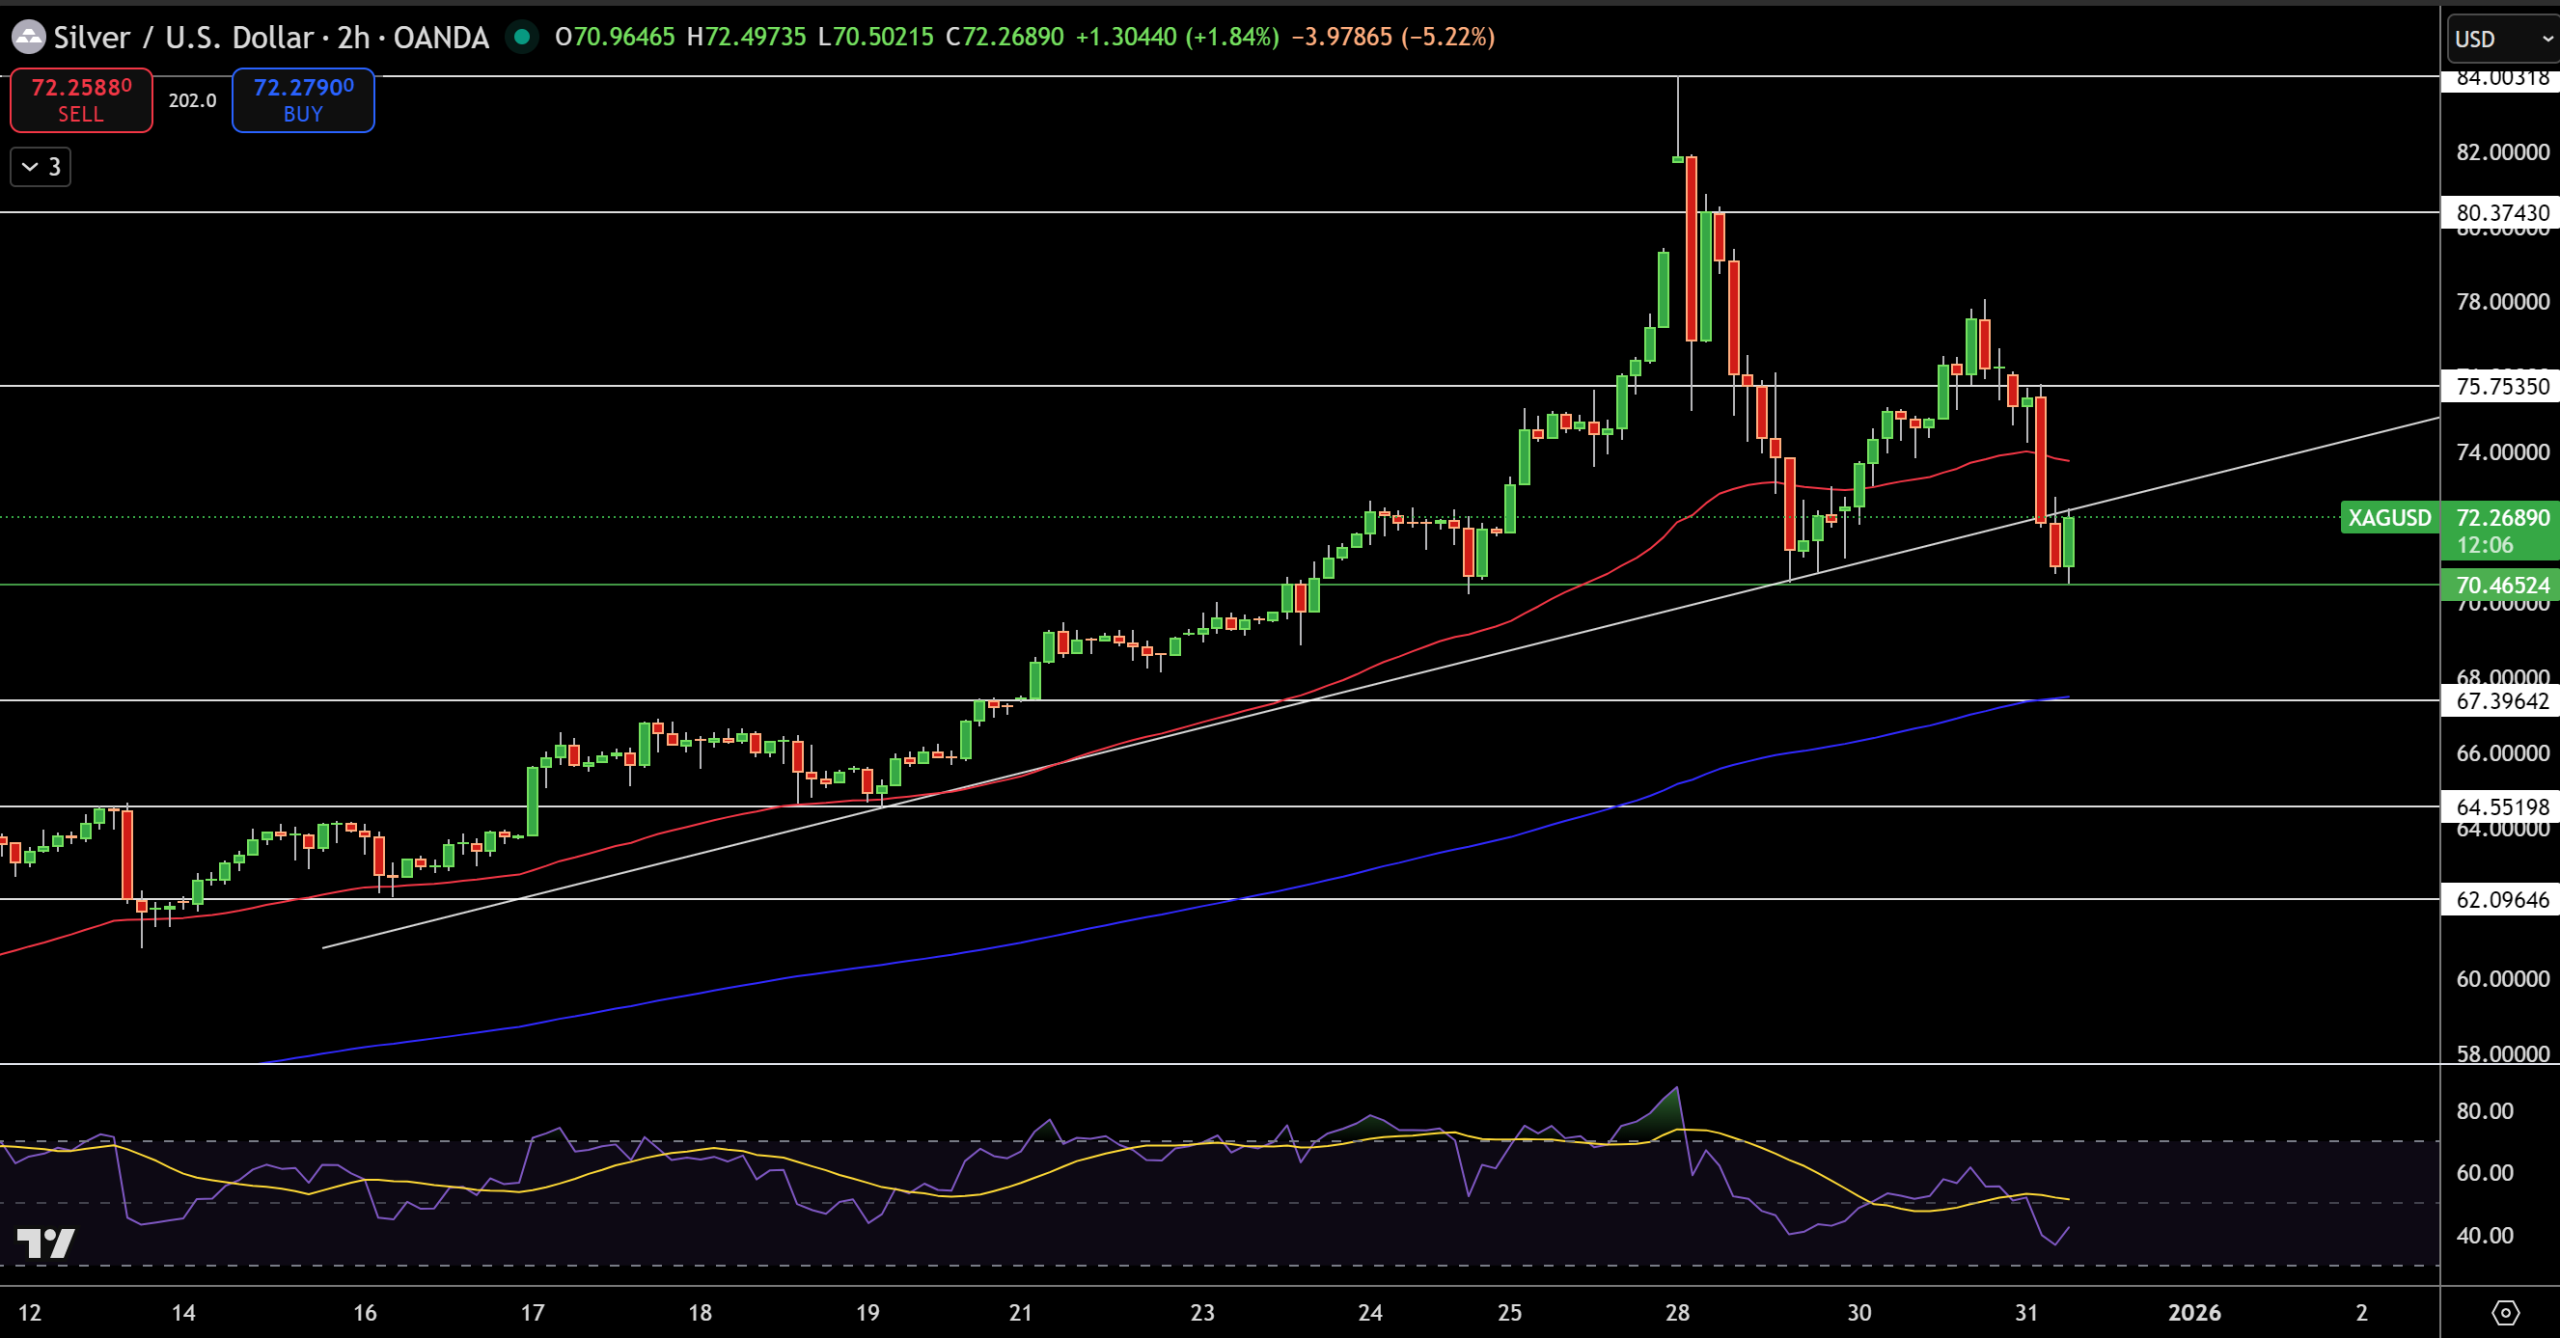
Task: Click the 84.00318 top price label
Action: click(2502, 79)
